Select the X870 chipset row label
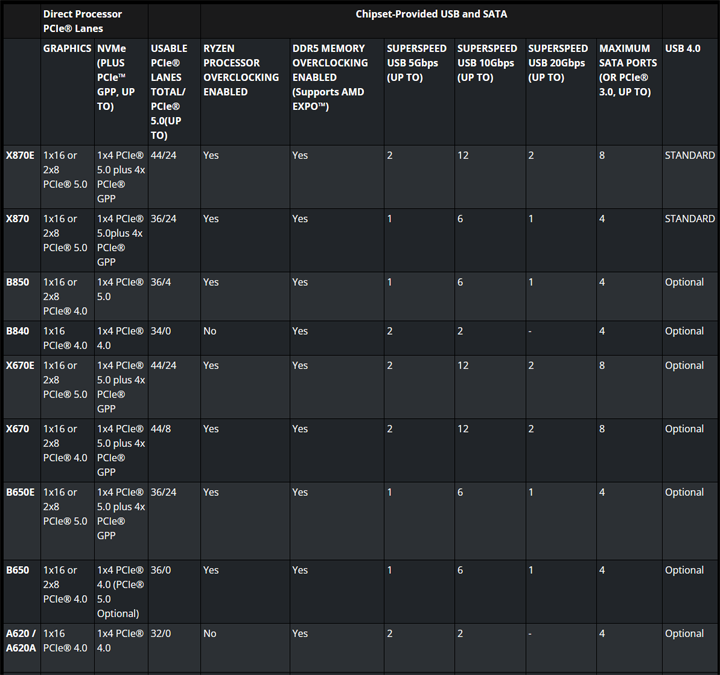Screen dimensions: 720x675 pos(18,219)
